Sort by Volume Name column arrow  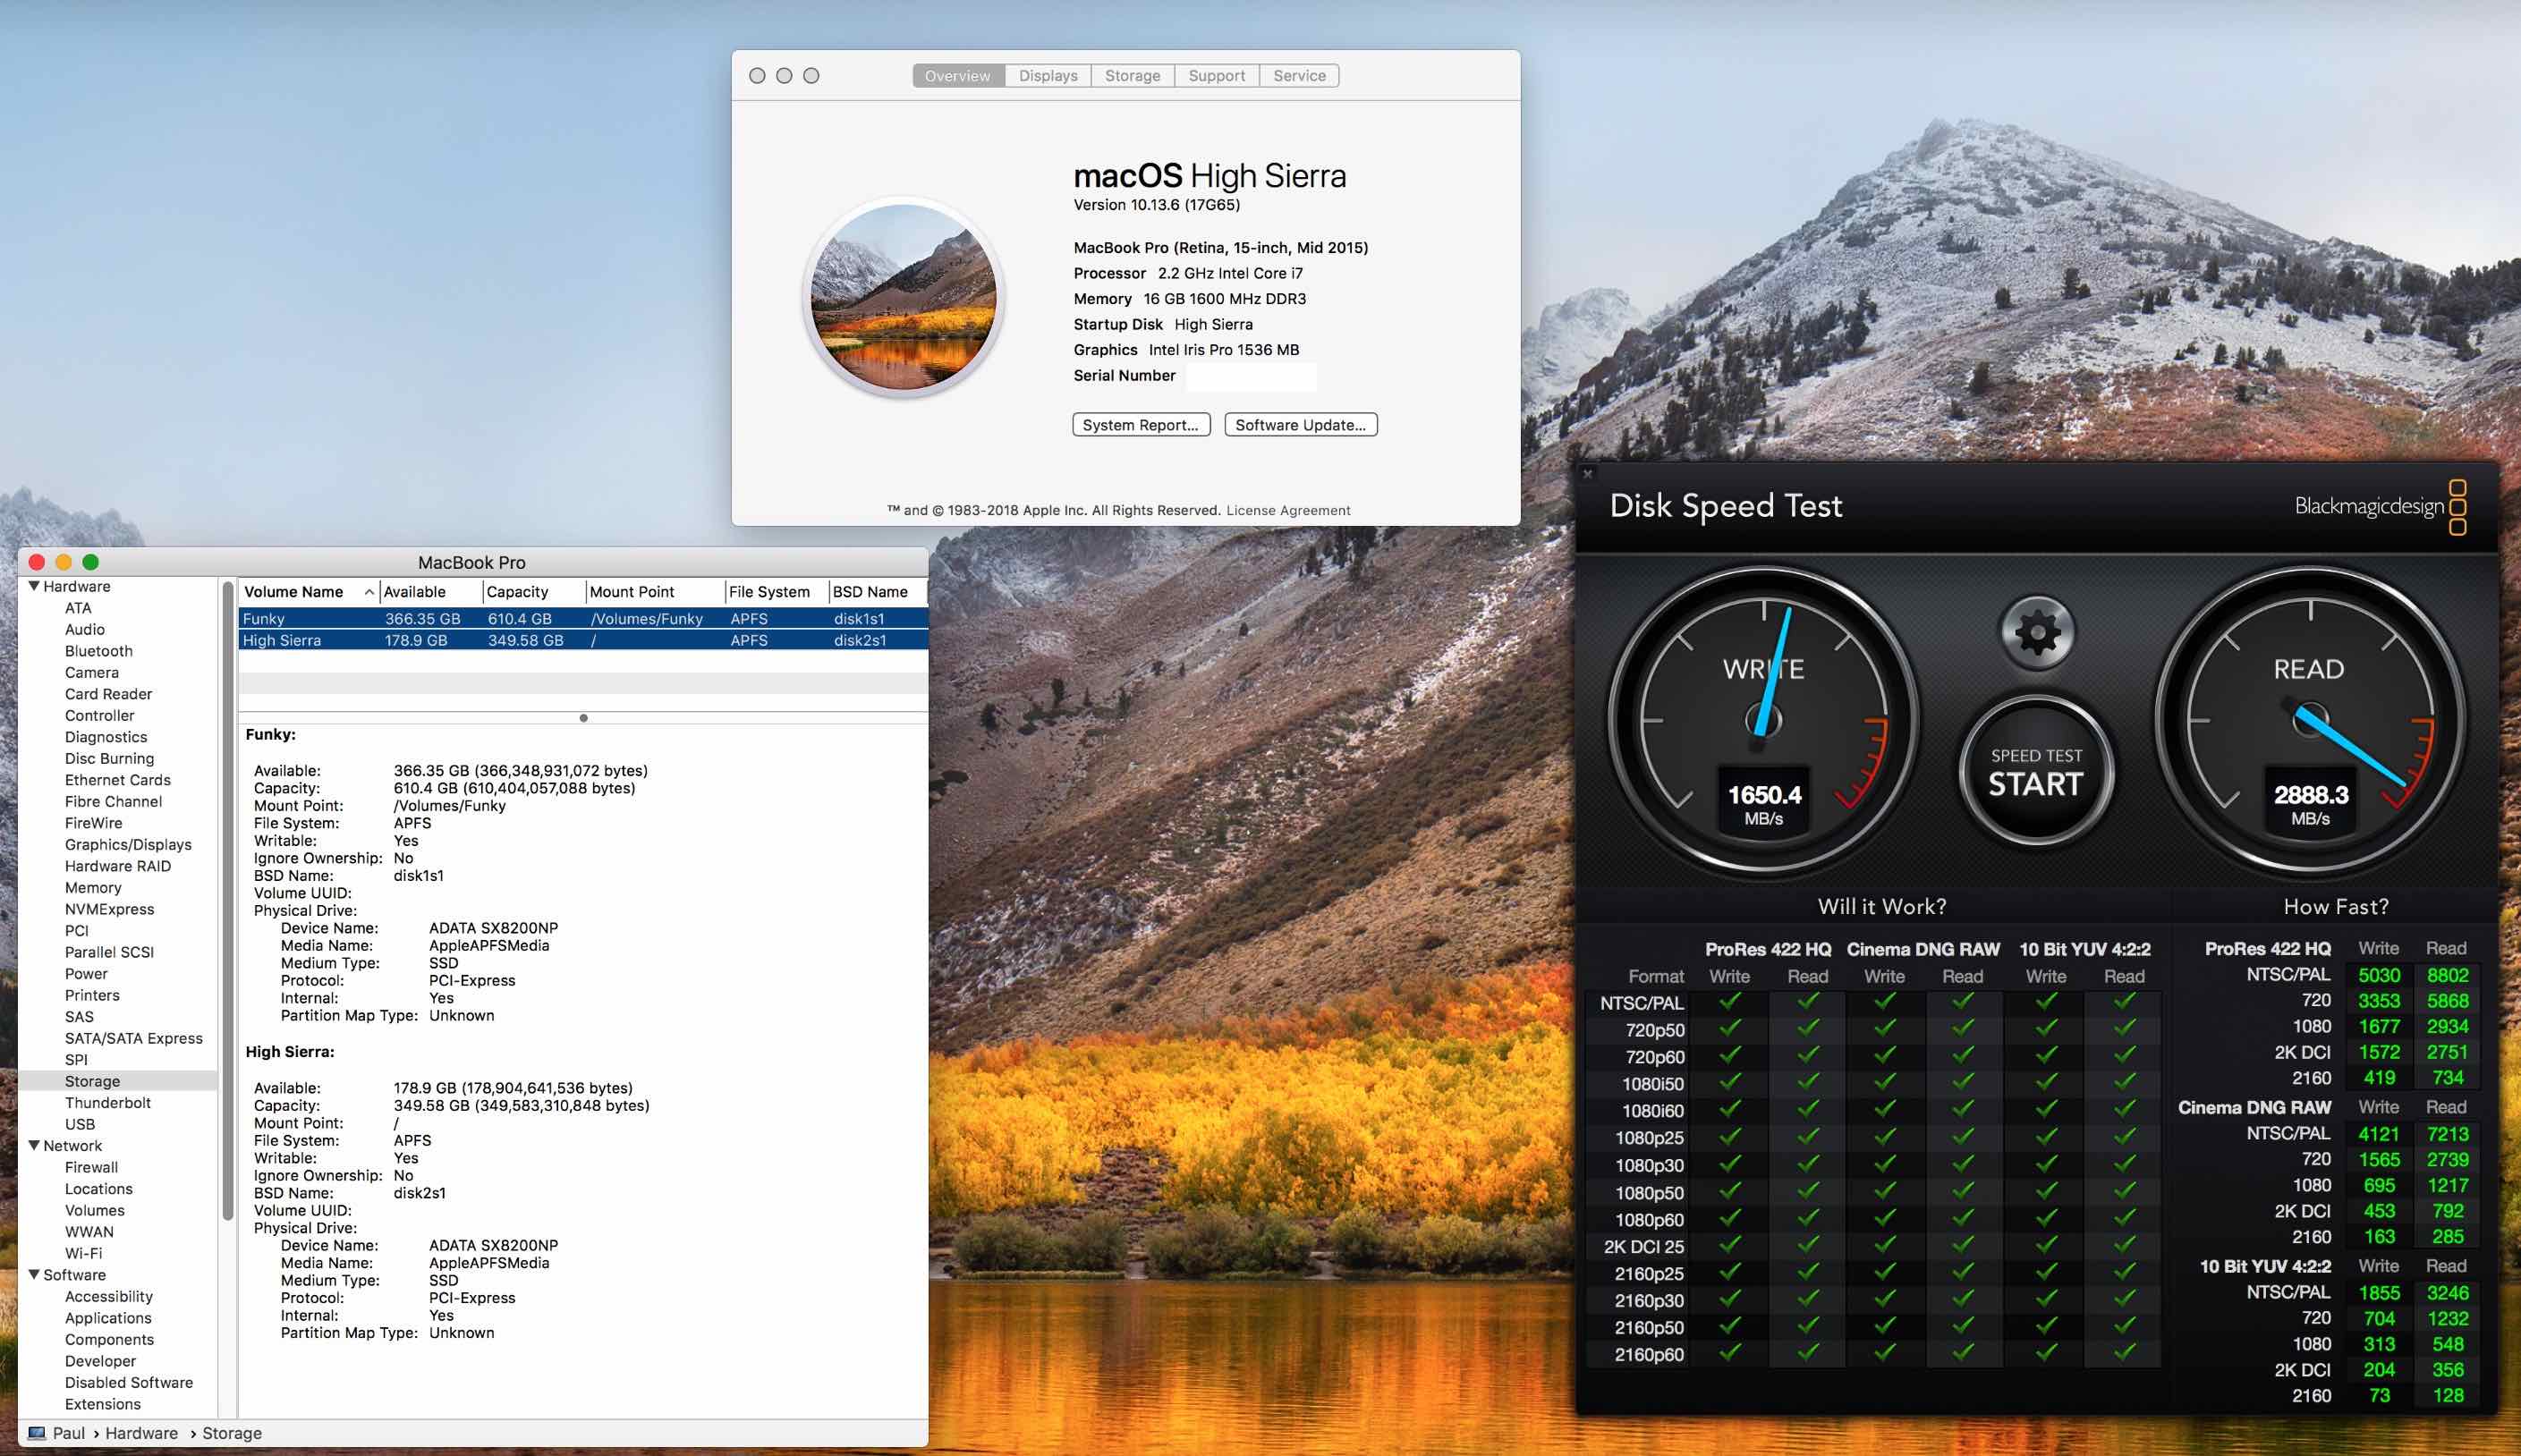point(369,593)
